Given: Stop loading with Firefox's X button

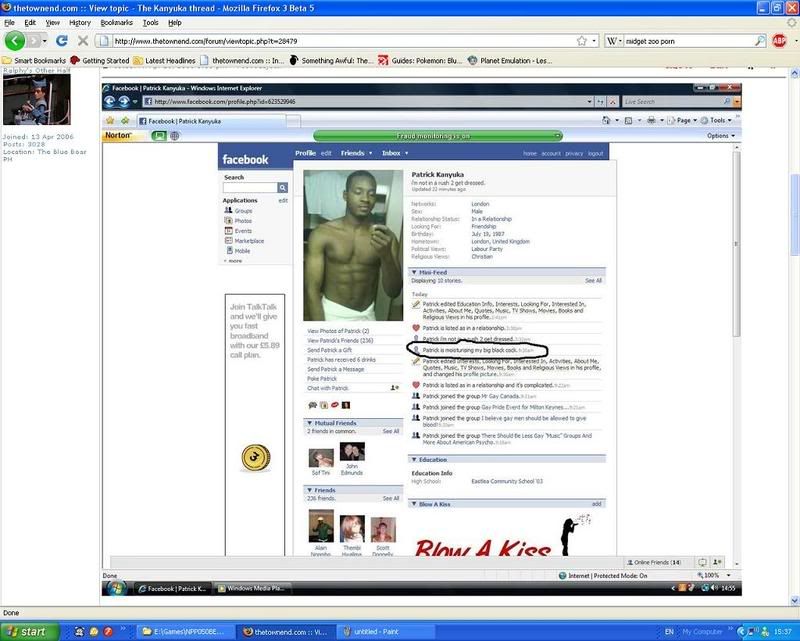Looking at the screenshot, I should click(x=83, y=41).
